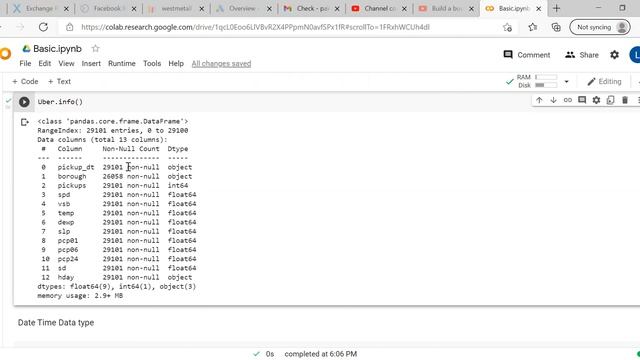Mirror cell in tab icon
Image resolution: width=640 pixels, height=360 pixels.
tap(611, 100)
